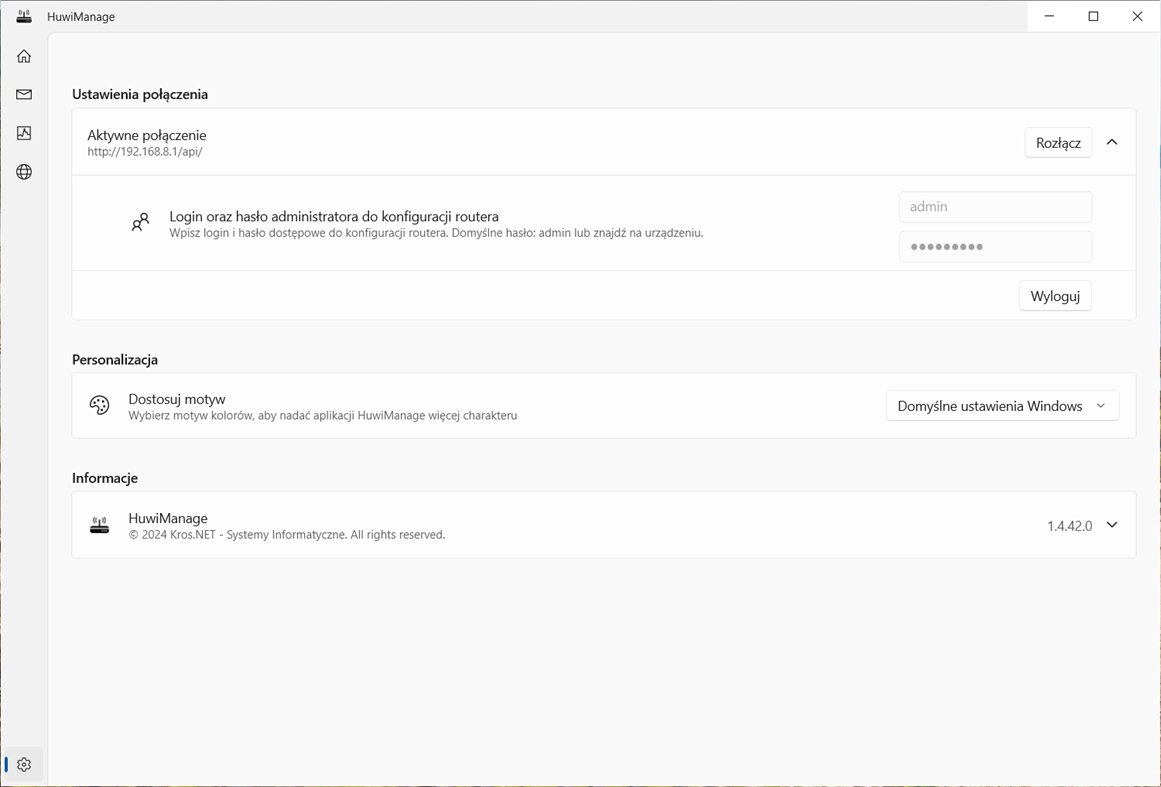
Task: Click HuwiManage label in the title bar
Action: (x=84, y=16)
